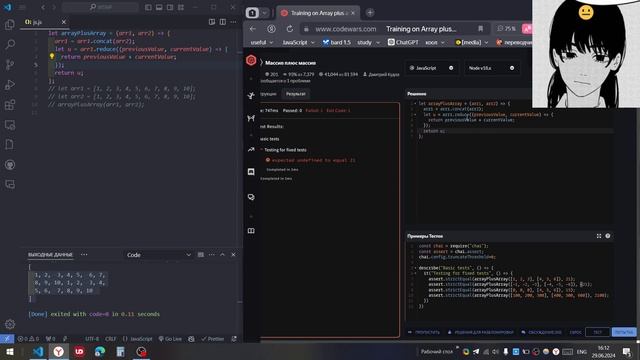
Task: Open the useful bookmarks folder dropdown
Action: tap(262, 42)
